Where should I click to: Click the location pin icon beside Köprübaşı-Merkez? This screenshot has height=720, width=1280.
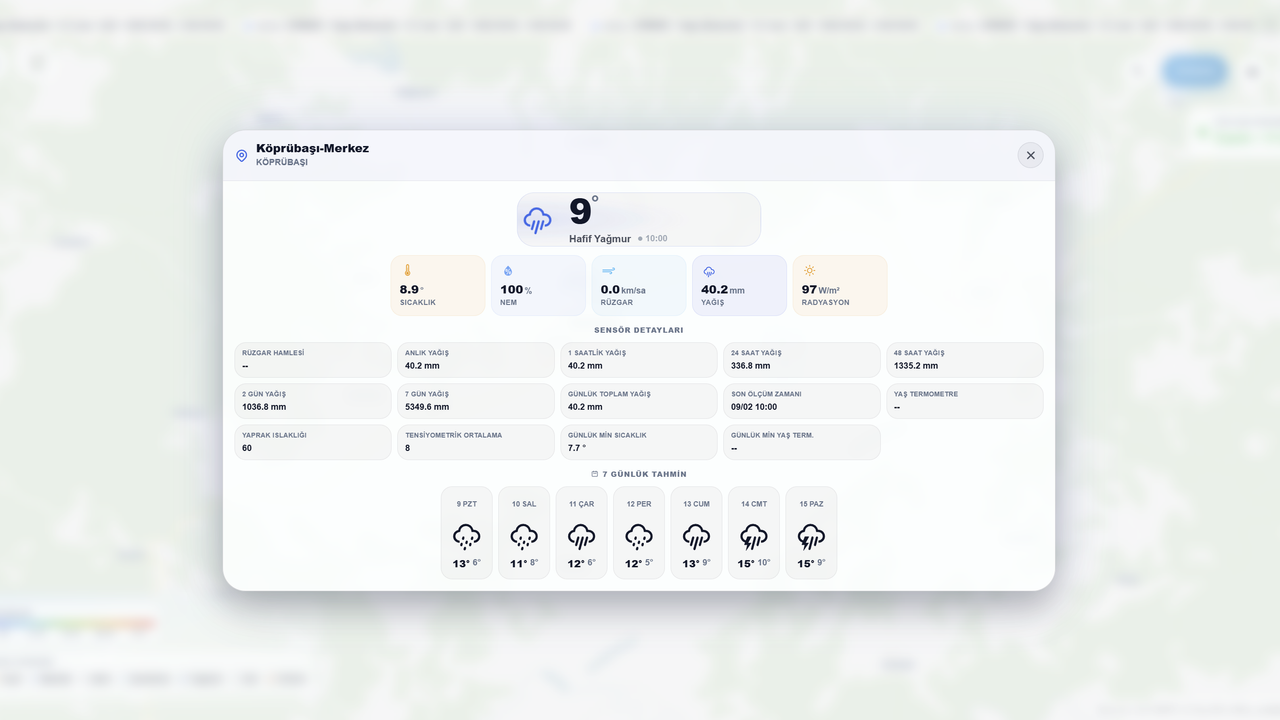241,156
